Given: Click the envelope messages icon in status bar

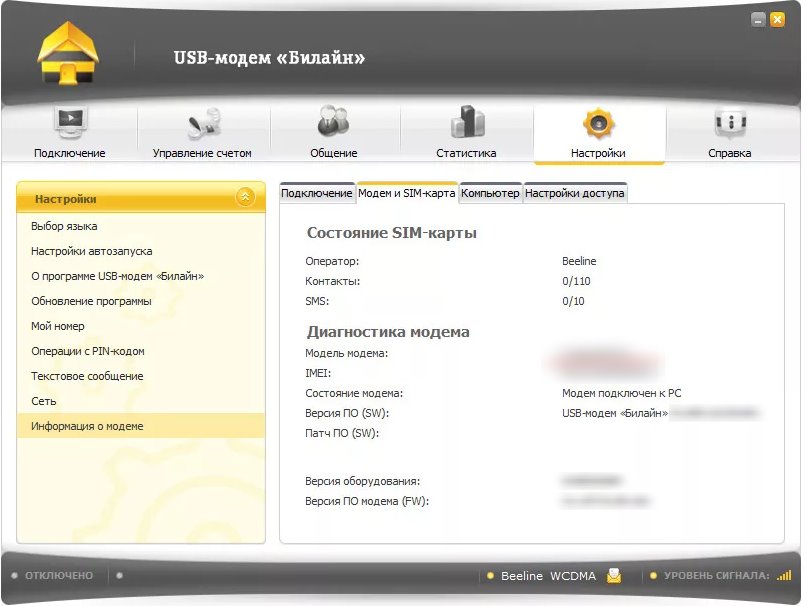Looking at the screenshot, I should click(614, 575).
